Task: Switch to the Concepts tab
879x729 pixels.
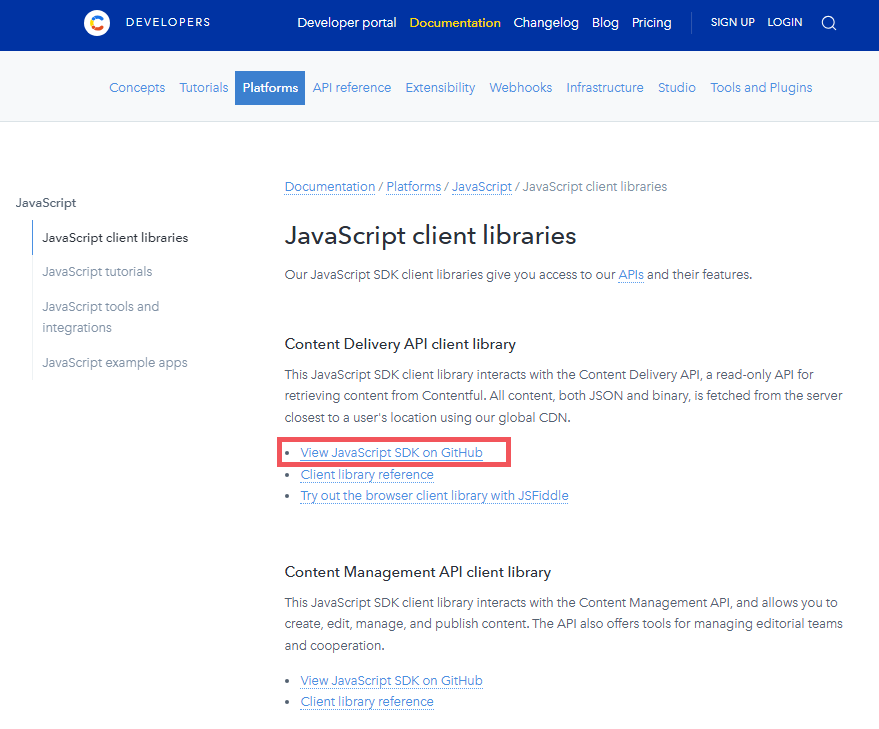Action: [x=137, y=87]
